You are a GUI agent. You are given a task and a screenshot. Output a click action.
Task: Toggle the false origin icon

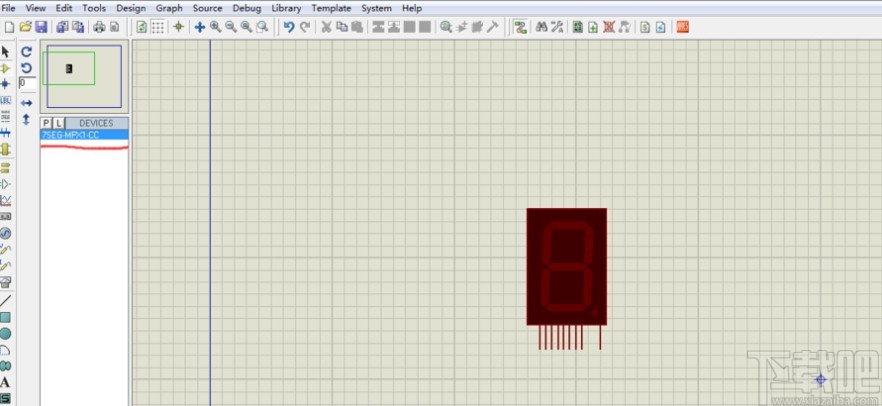point(178,27)
